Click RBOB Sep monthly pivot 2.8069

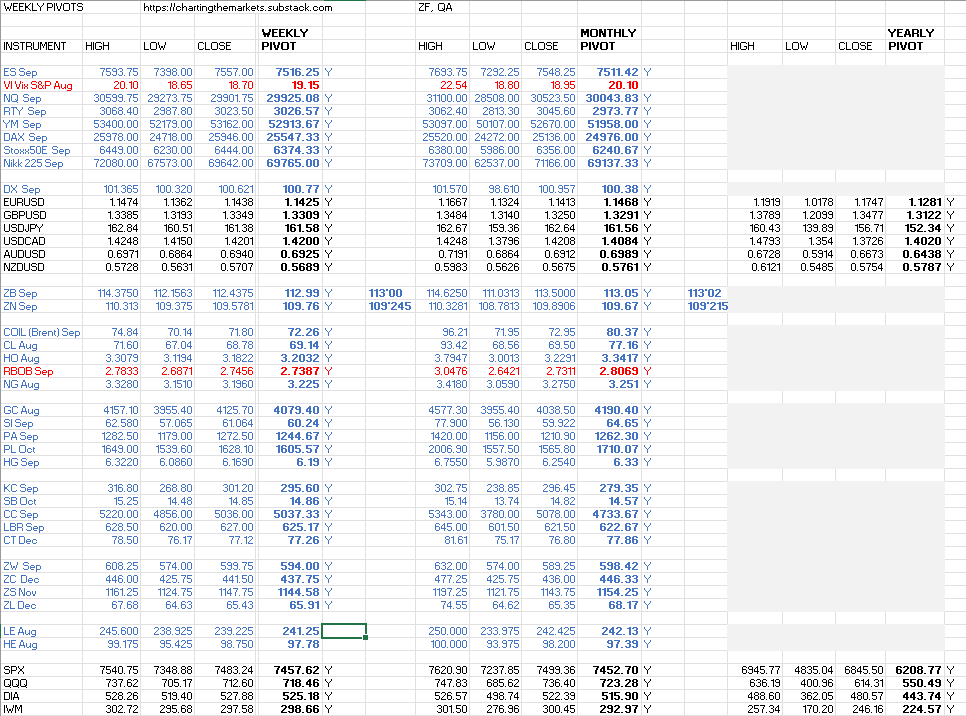[x=619, y=371]
